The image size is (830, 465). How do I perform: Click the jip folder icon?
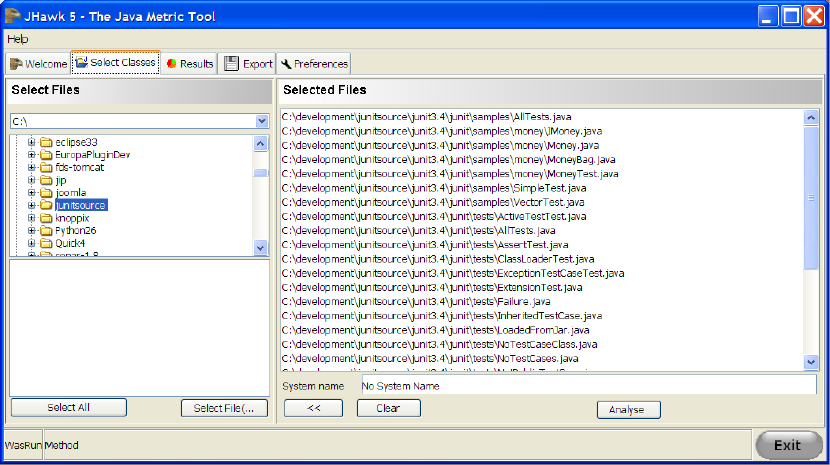coord(47,180)
